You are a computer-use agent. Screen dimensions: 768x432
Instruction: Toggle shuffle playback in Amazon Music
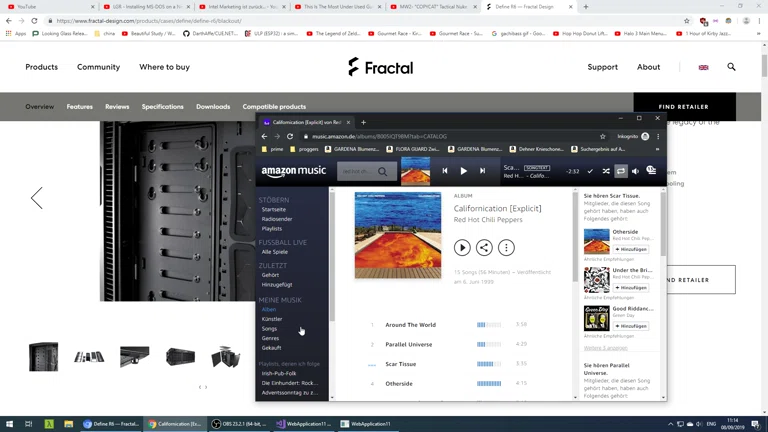(605, 171)
